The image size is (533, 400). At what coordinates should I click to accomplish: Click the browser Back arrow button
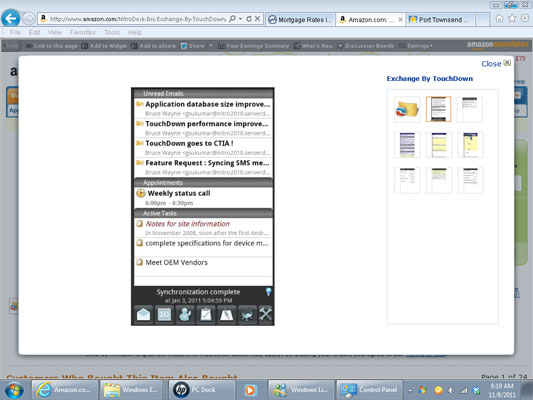11,19
